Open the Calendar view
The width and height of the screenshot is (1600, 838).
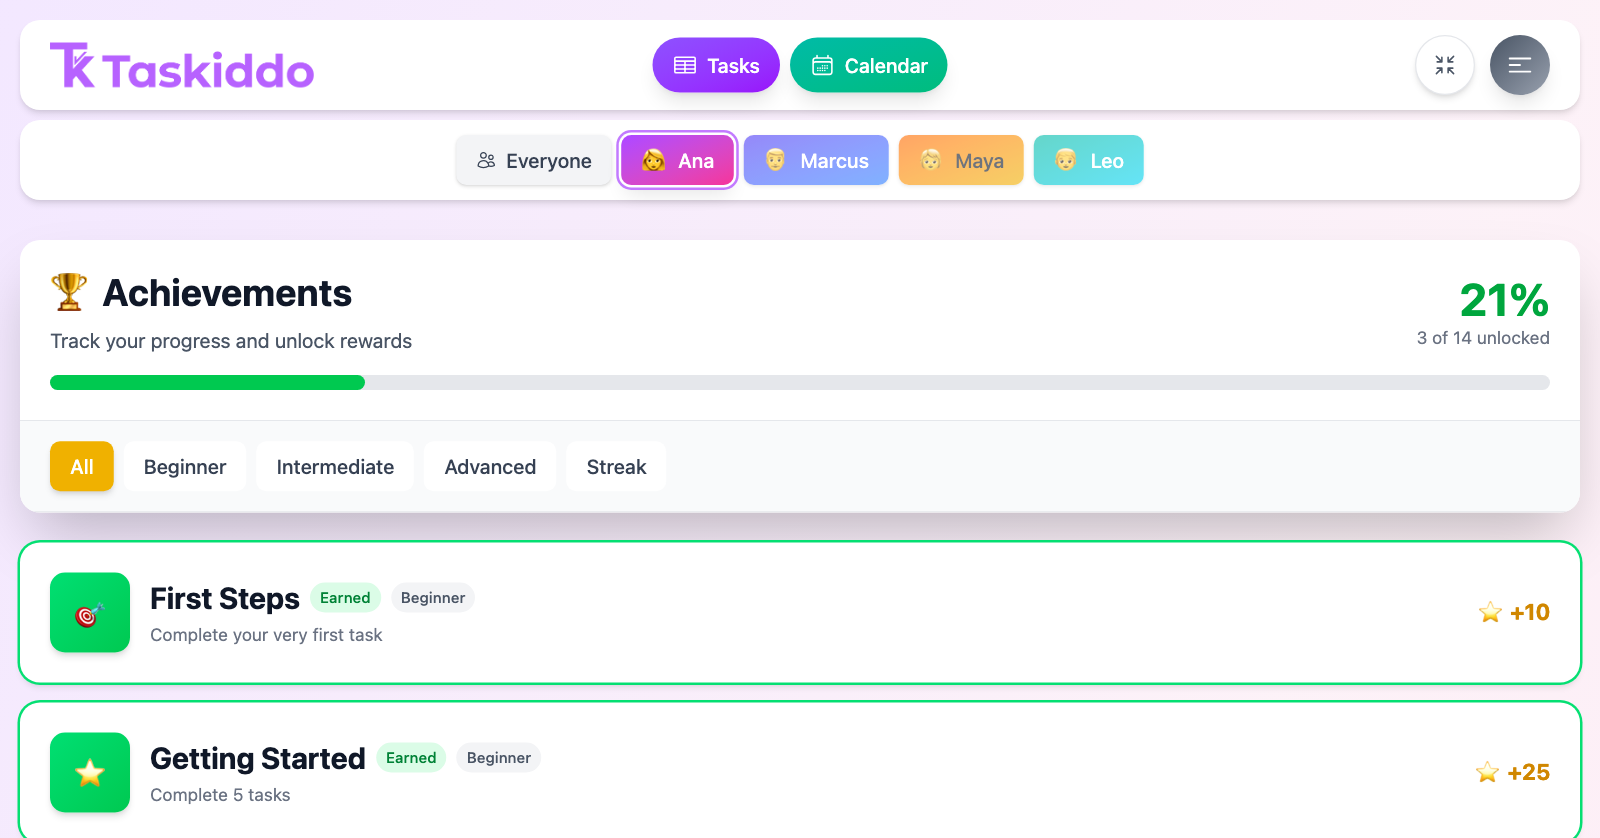869,65
